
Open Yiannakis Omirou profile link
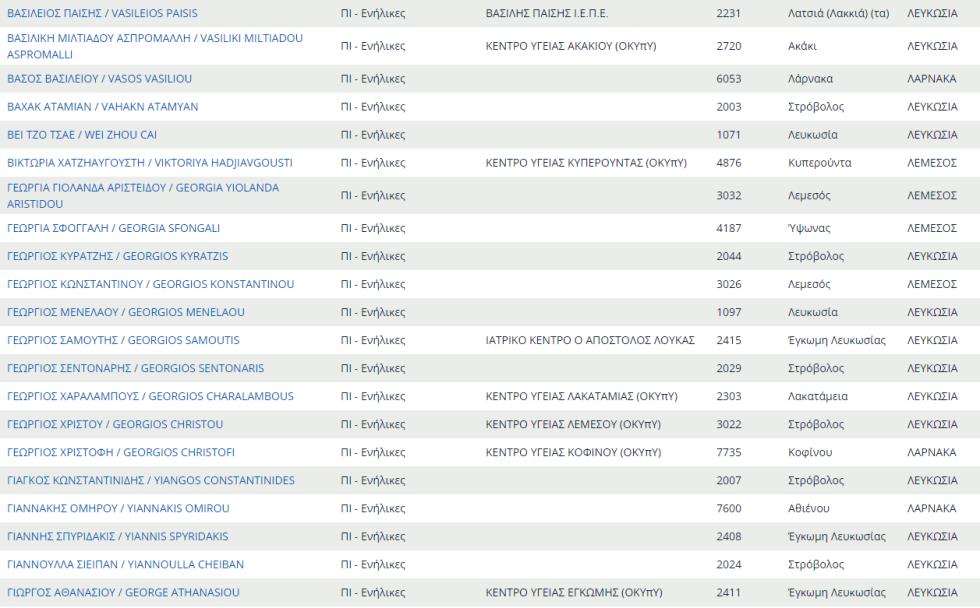118,508
